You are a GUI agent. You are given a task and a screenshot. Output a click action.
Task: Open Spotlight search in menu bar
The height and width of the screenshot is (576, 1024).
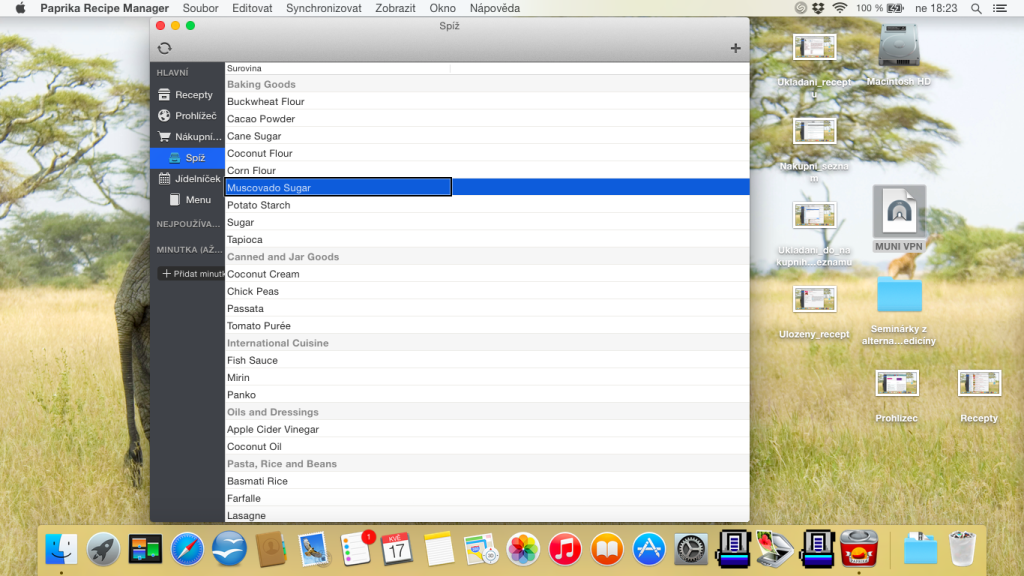point(976,8)
